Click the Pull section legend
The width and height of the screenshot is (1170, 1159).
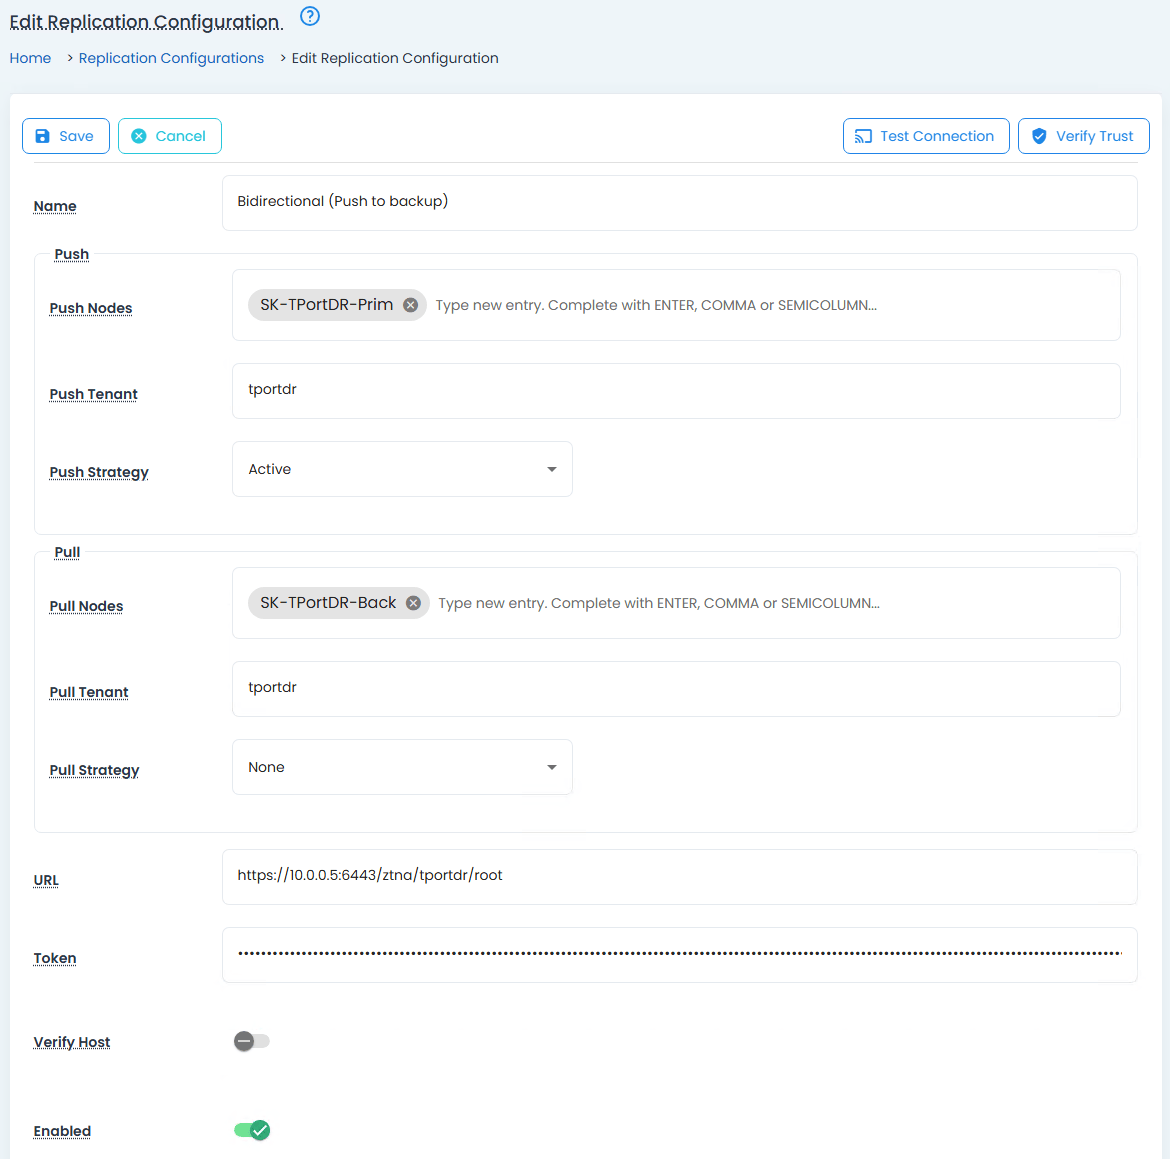click(x=67, y=552)
